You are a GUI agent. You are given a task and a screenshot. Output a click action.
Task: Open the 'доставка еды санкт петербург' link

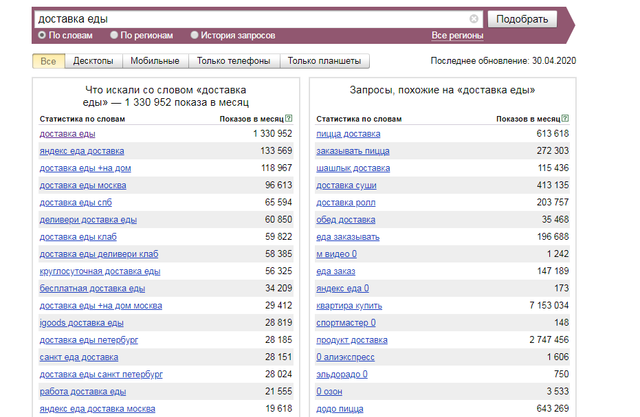pyautogui.click(x=101, y=374)
